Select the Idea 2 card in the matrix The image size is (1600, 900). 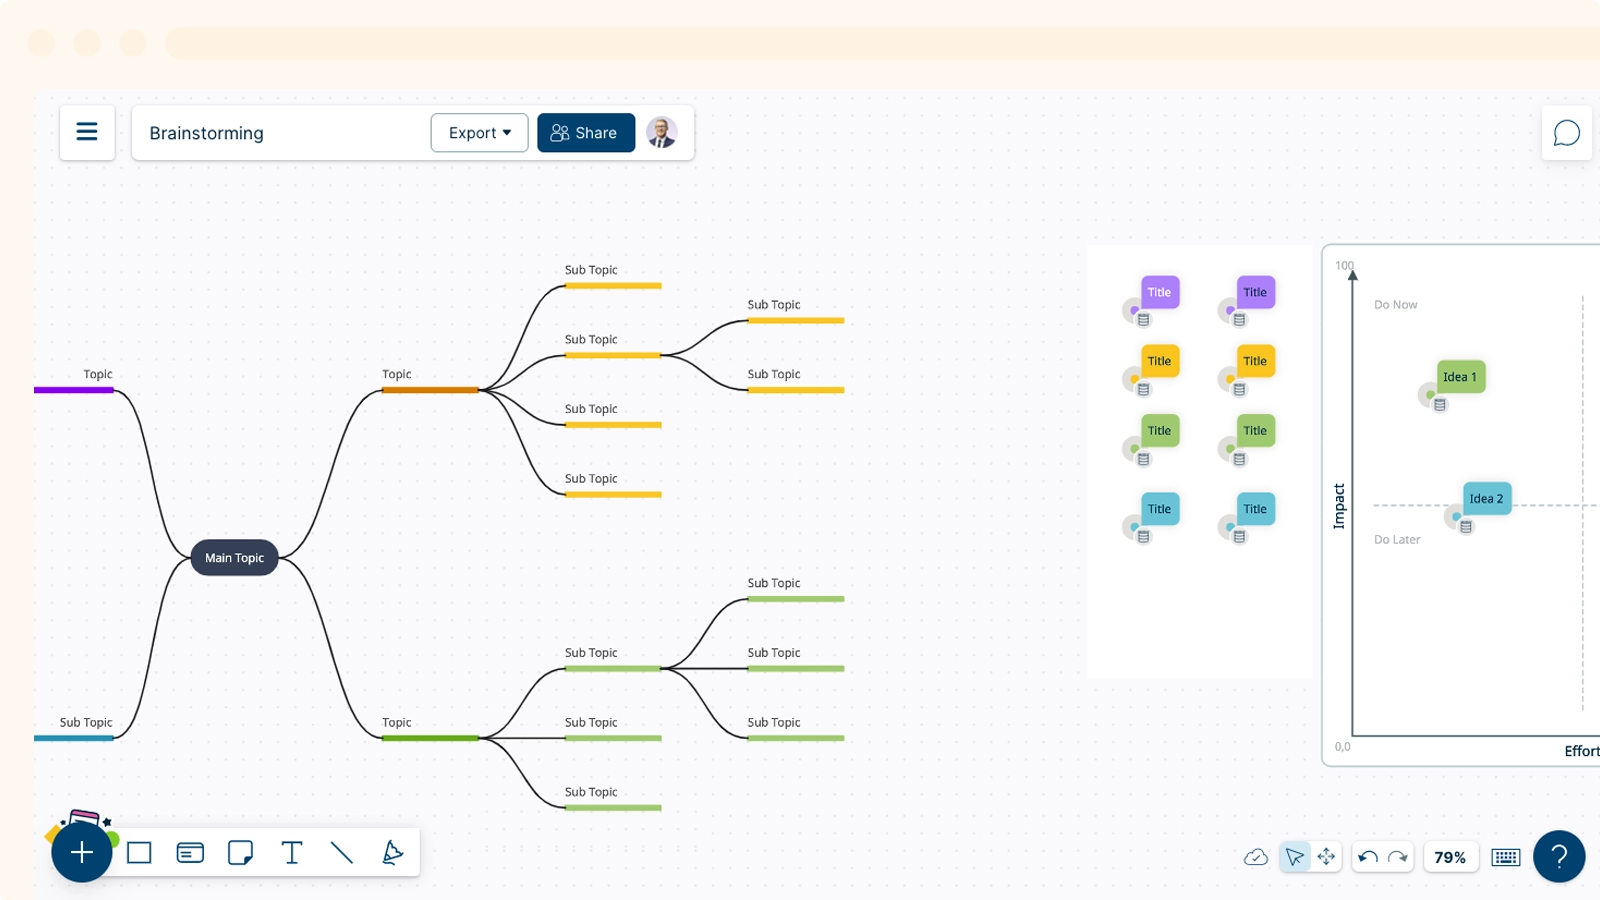tap(1487, 498)
